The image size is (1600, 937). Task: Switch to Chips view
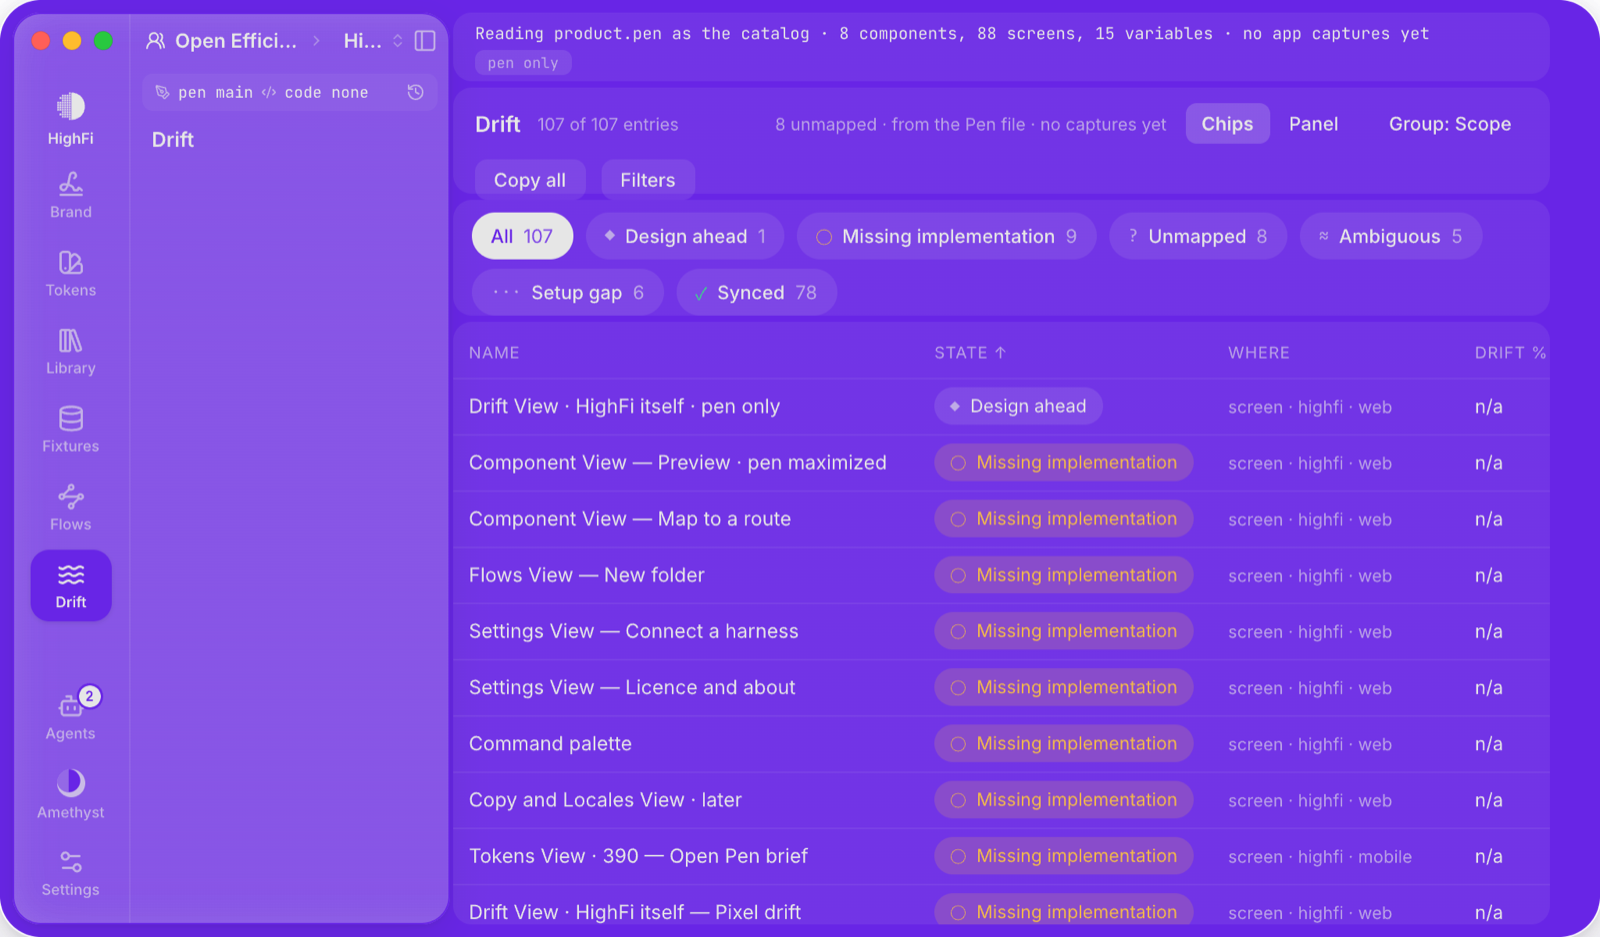1227,124
